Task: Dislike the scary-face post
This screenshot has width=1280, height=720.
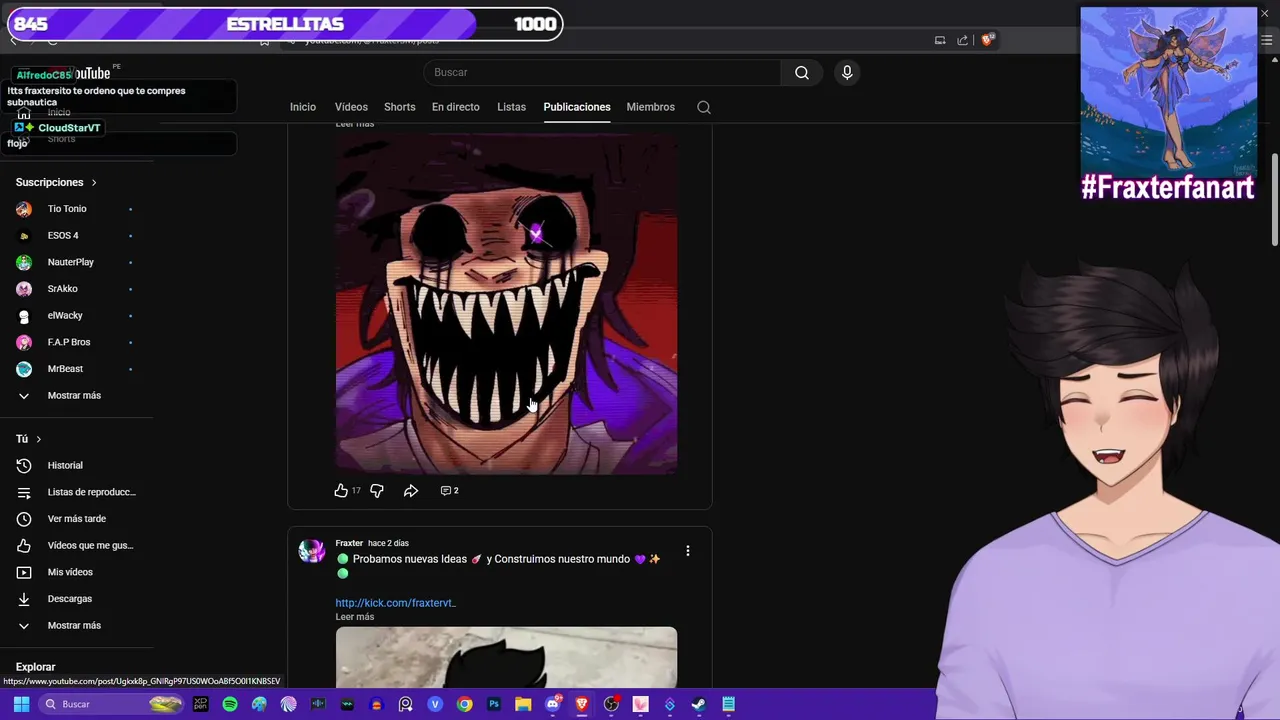Action: click(377, 490)
